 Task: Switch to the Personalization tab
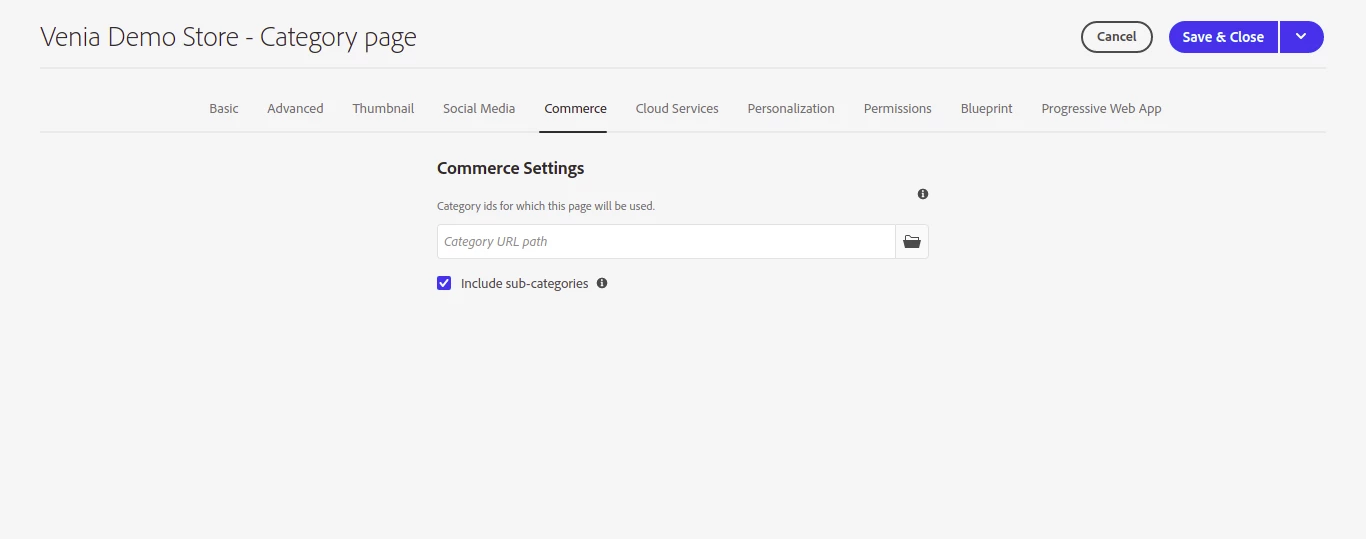click(791, 108)
